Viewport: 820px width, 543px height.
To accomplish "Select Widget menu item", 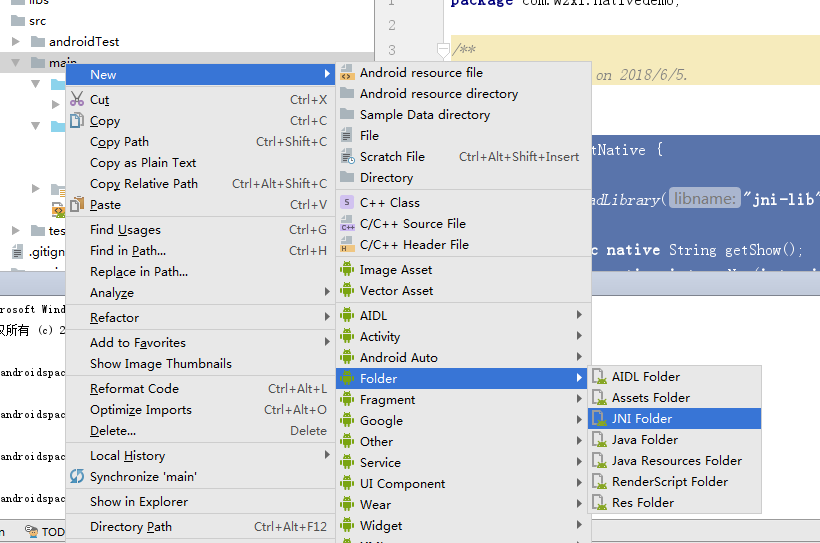I will click(463, 525).
